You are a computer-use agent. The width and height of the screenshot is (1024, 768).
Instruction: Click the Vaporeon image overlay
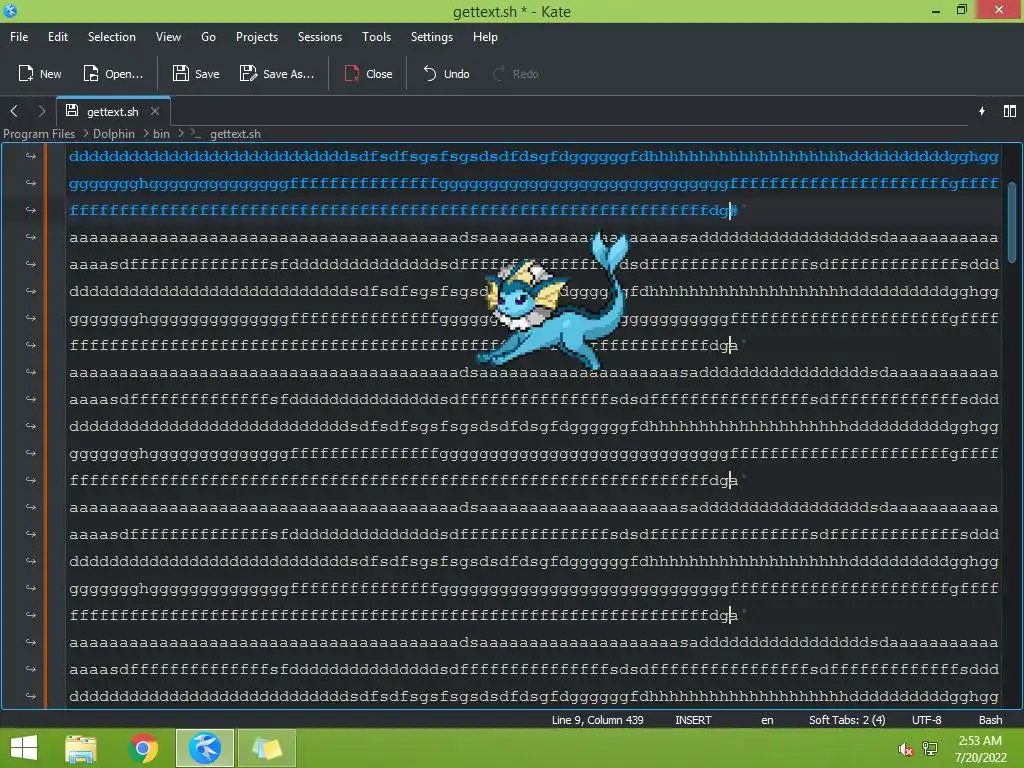tap(552, 300)
